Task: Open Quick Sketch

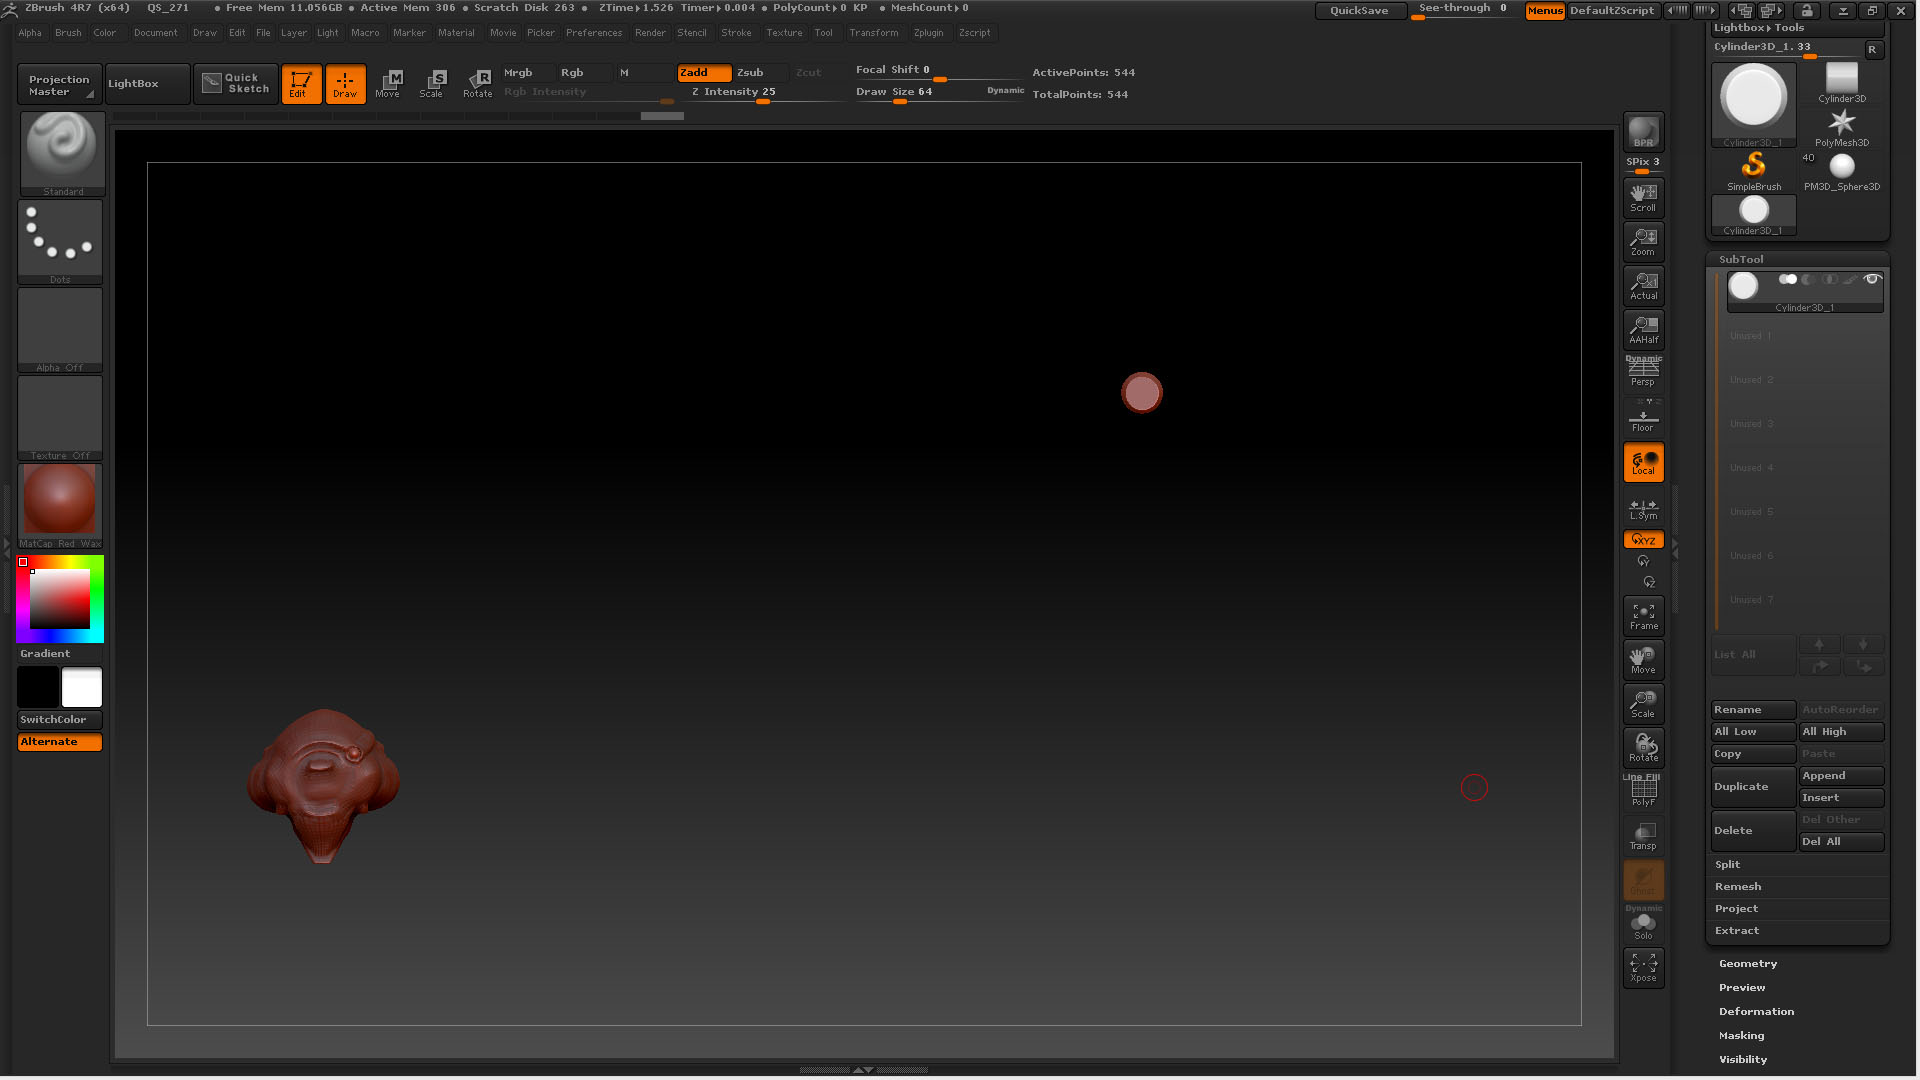Action: point(235,84)
